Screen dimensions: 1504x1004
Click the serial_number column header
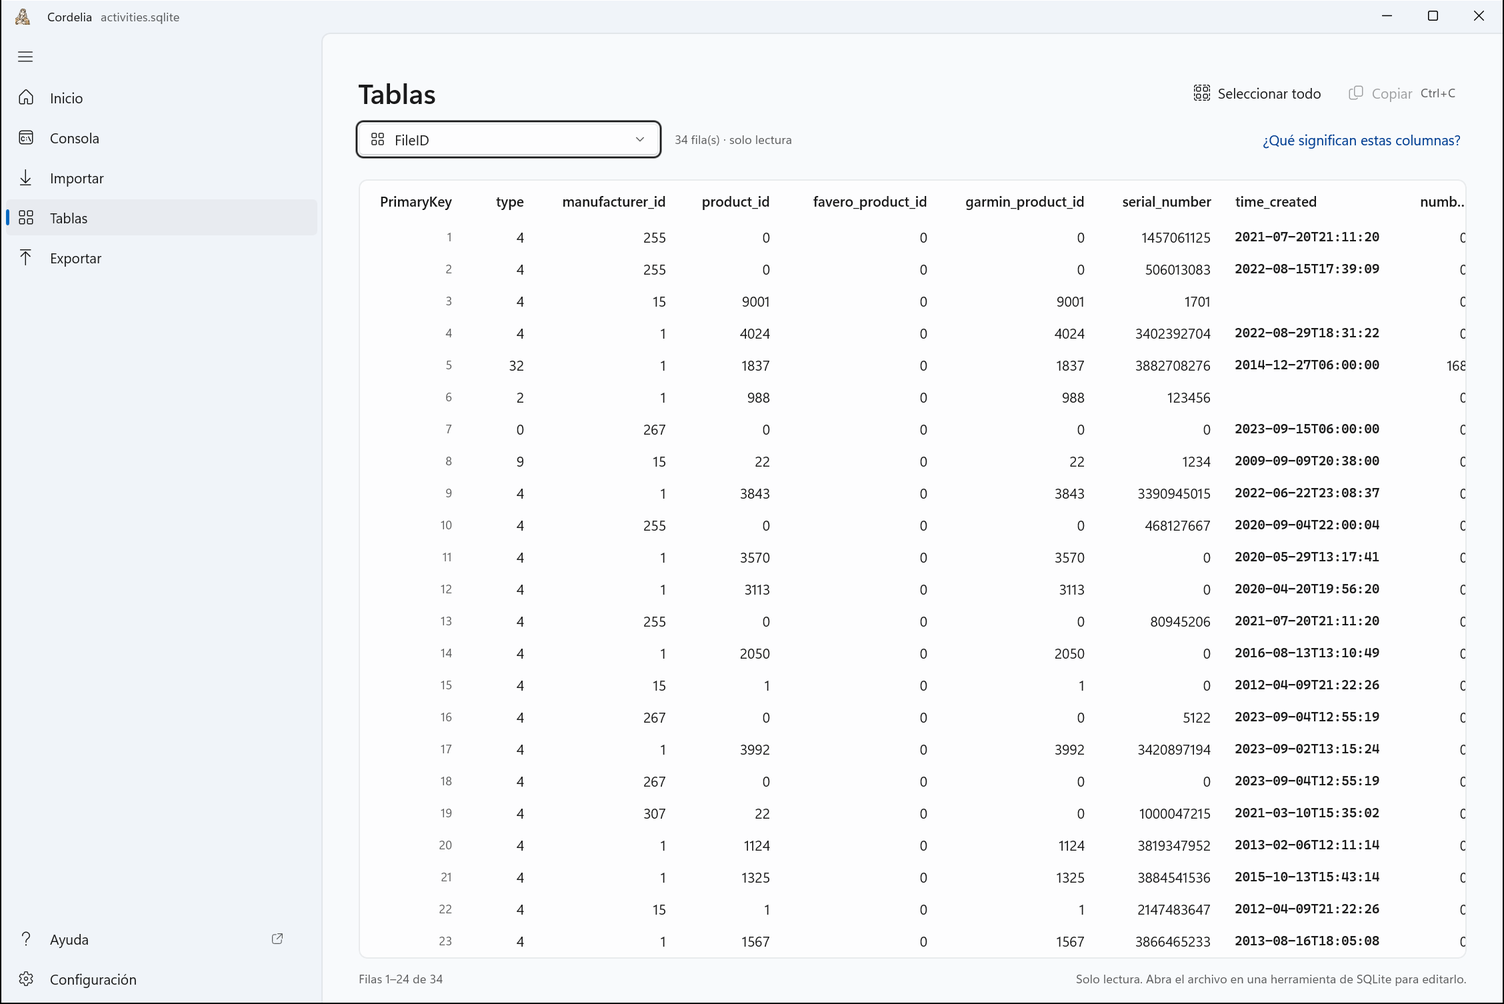click(1166, 202)
